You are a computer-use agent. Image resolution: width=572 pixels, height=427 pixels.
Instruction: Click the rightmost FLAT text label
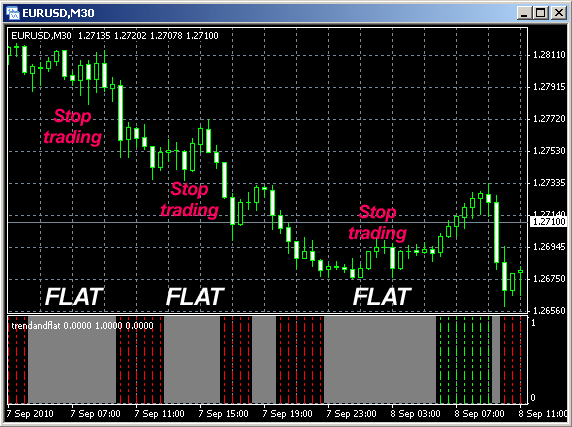382,296
